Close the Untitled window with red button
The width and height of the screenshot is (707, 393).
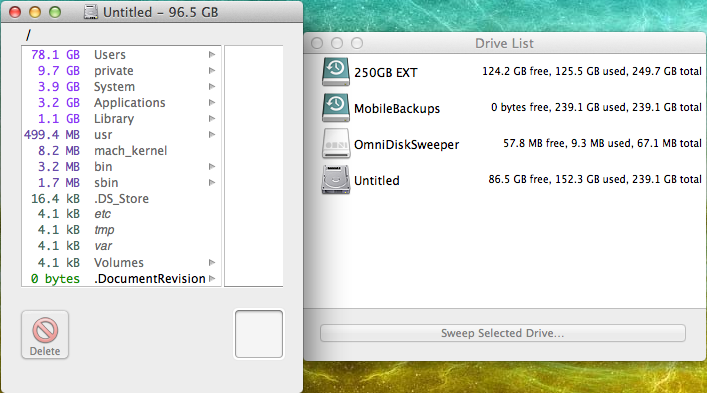pos(15,12)
